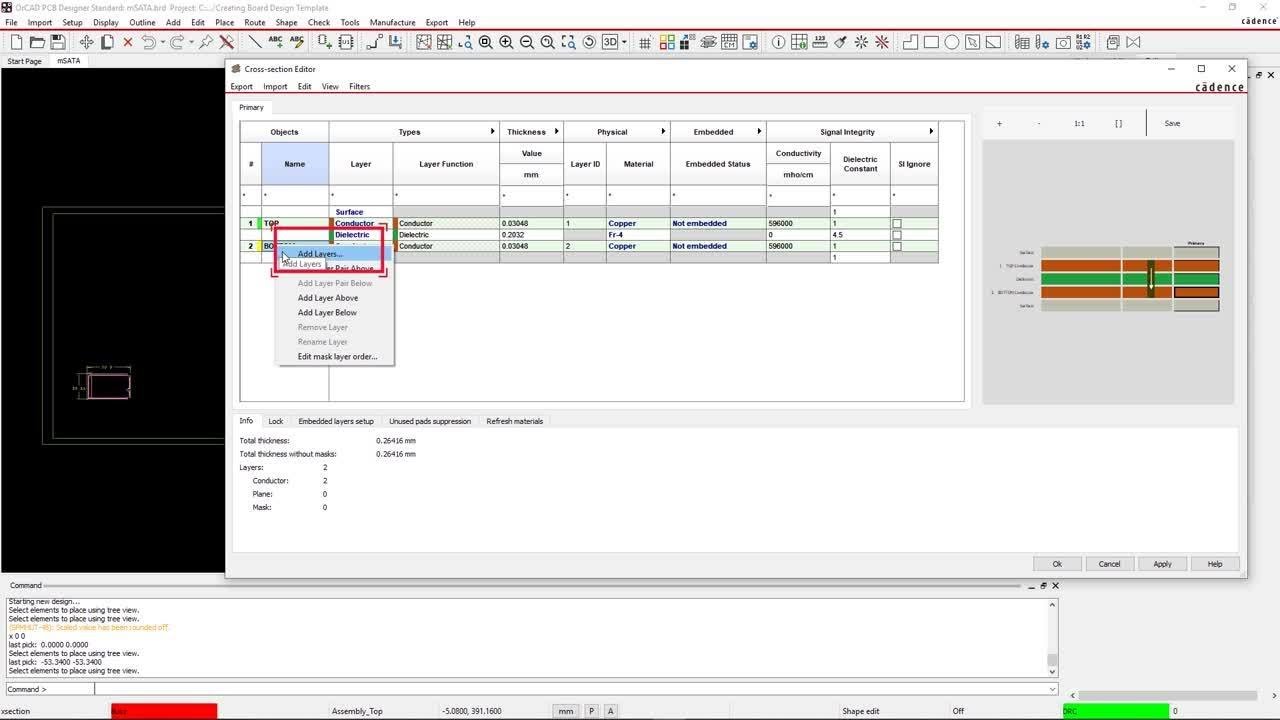This screenshot has height=720, width=1280.
Task: Select Place component manually icon
Action: 325,42
